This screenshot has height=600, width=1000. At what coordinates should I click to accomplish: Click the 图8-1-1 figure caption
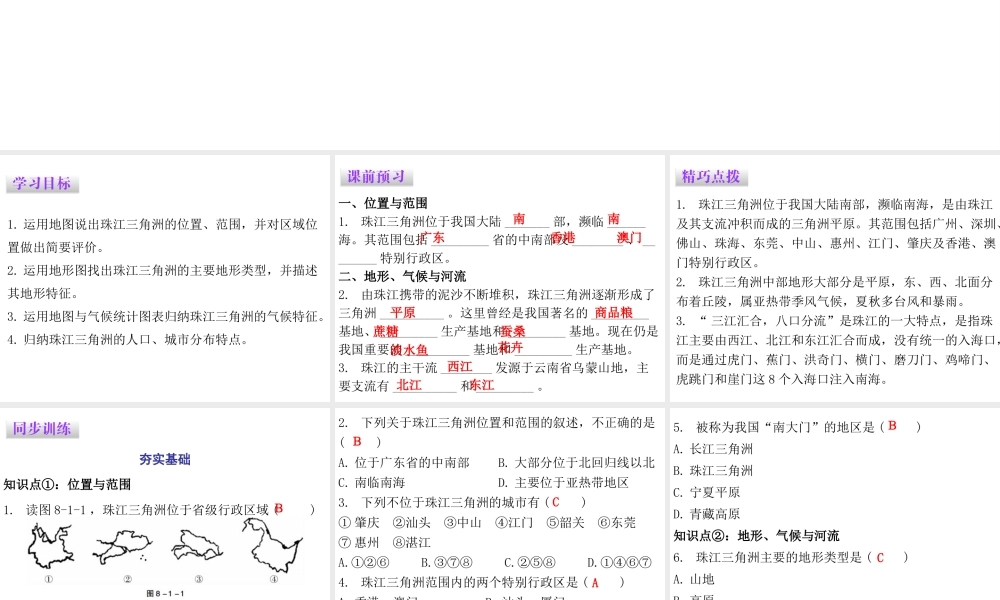point(165,594)
